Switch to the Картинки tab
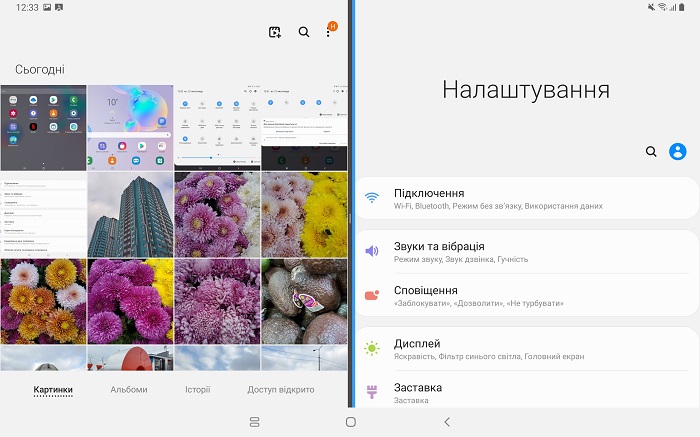 coord(53,390)
